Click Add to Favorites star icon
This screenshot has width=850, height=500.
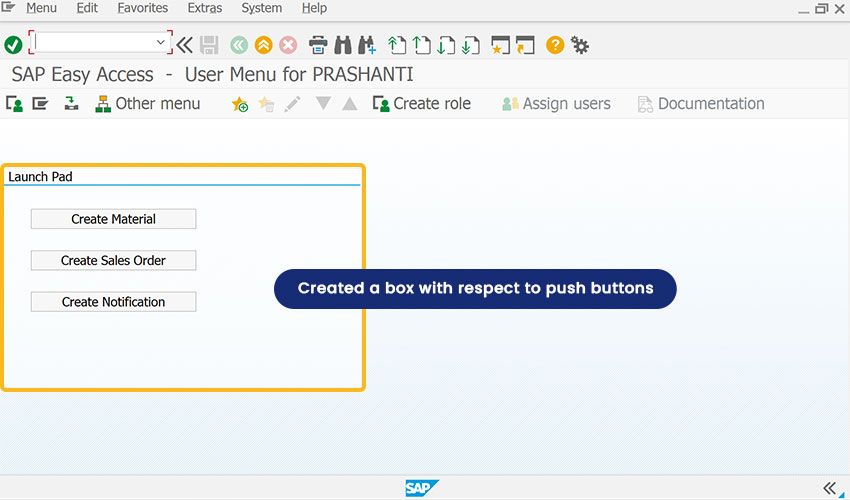tap(240, 104)
